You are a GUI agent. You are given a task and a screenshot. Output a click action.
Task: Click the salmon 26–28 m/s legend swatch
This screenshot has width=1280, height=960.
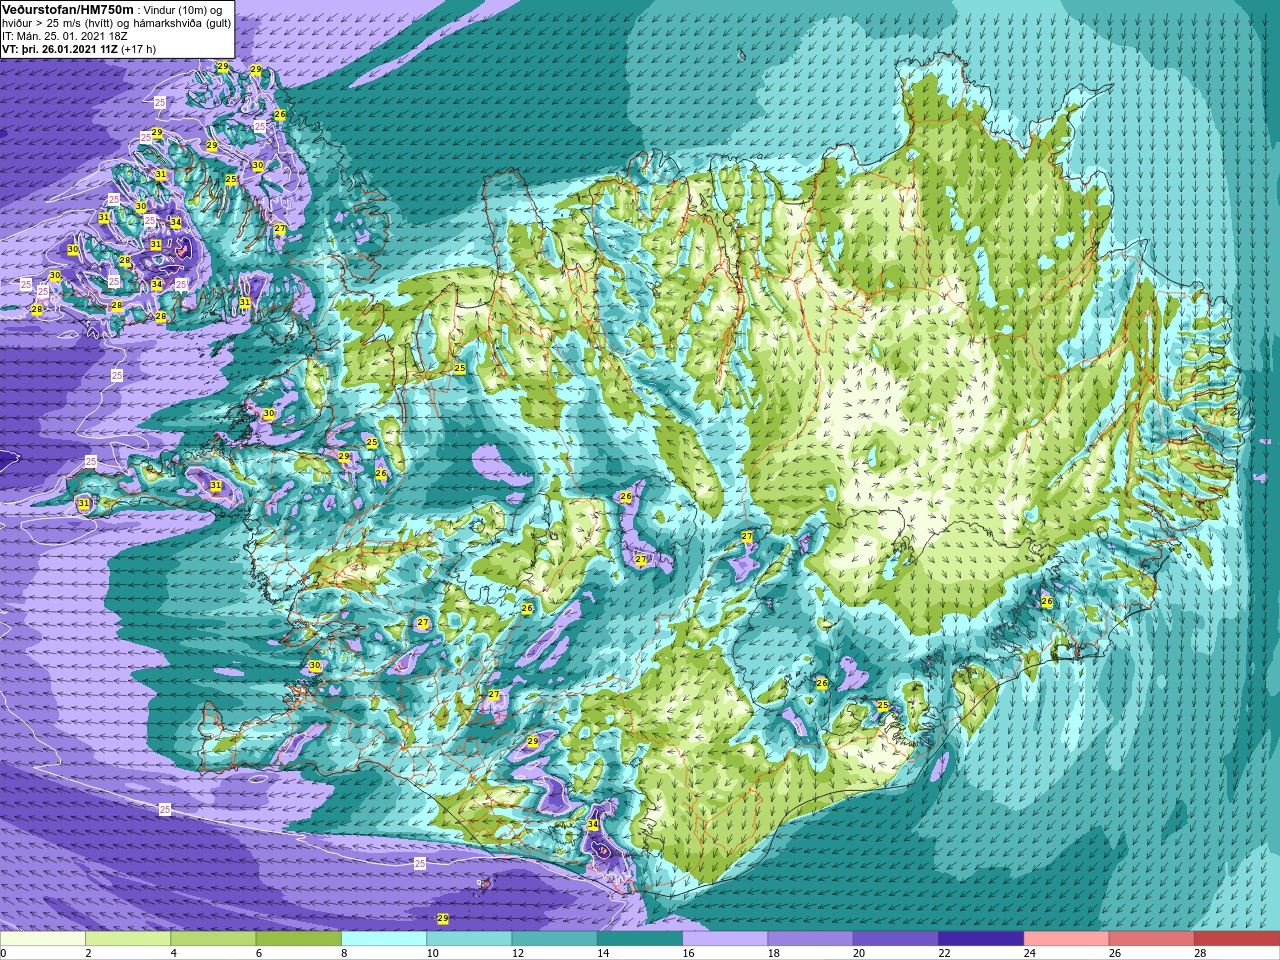click(x=1151, y=939)
